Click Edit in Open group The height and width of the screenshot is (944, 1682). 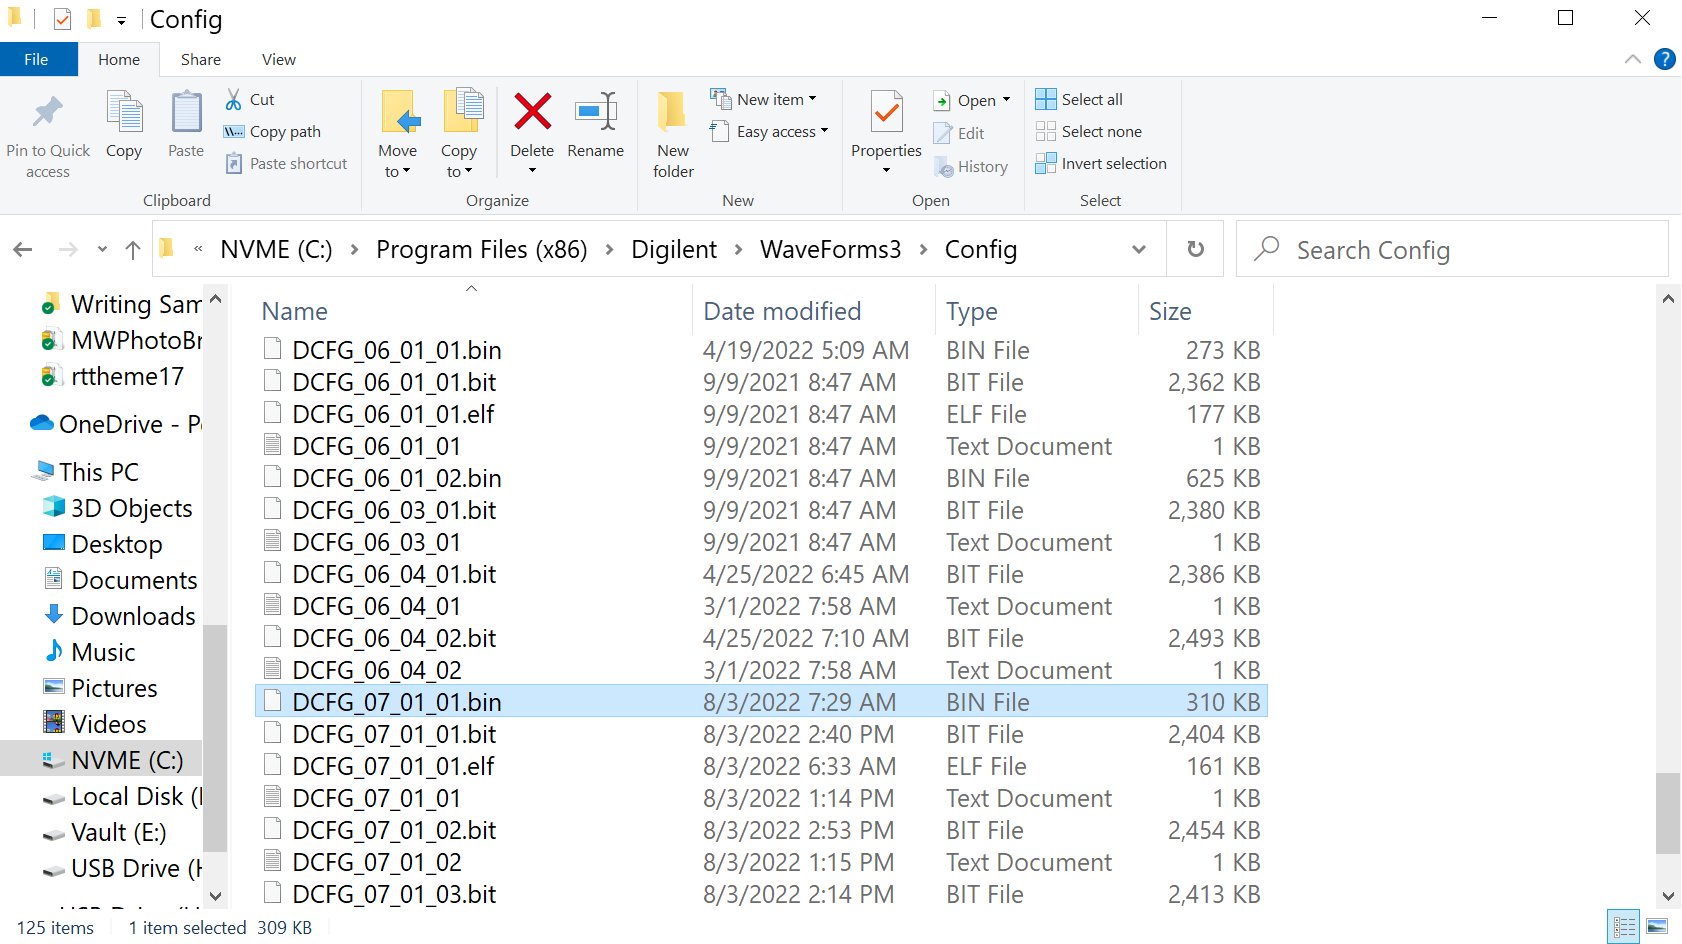(959, 133)
